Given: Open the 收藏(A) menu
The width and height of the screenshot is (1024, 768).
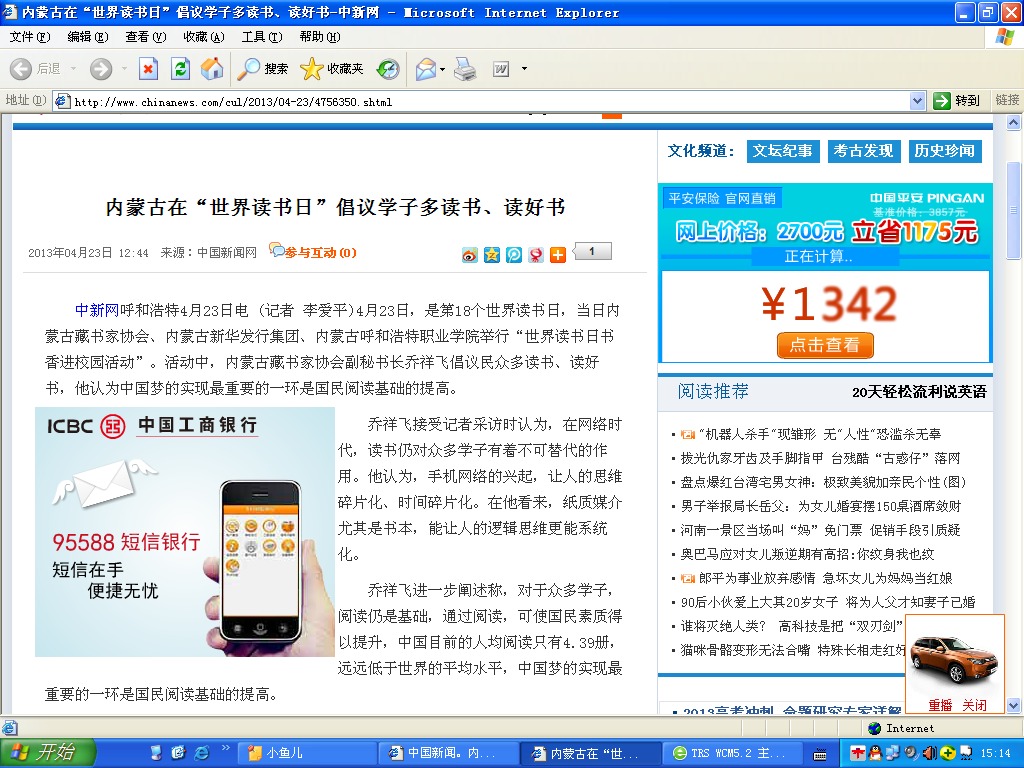Looking at the screenshot, I should pyautogui.click(x=203, y=37).
